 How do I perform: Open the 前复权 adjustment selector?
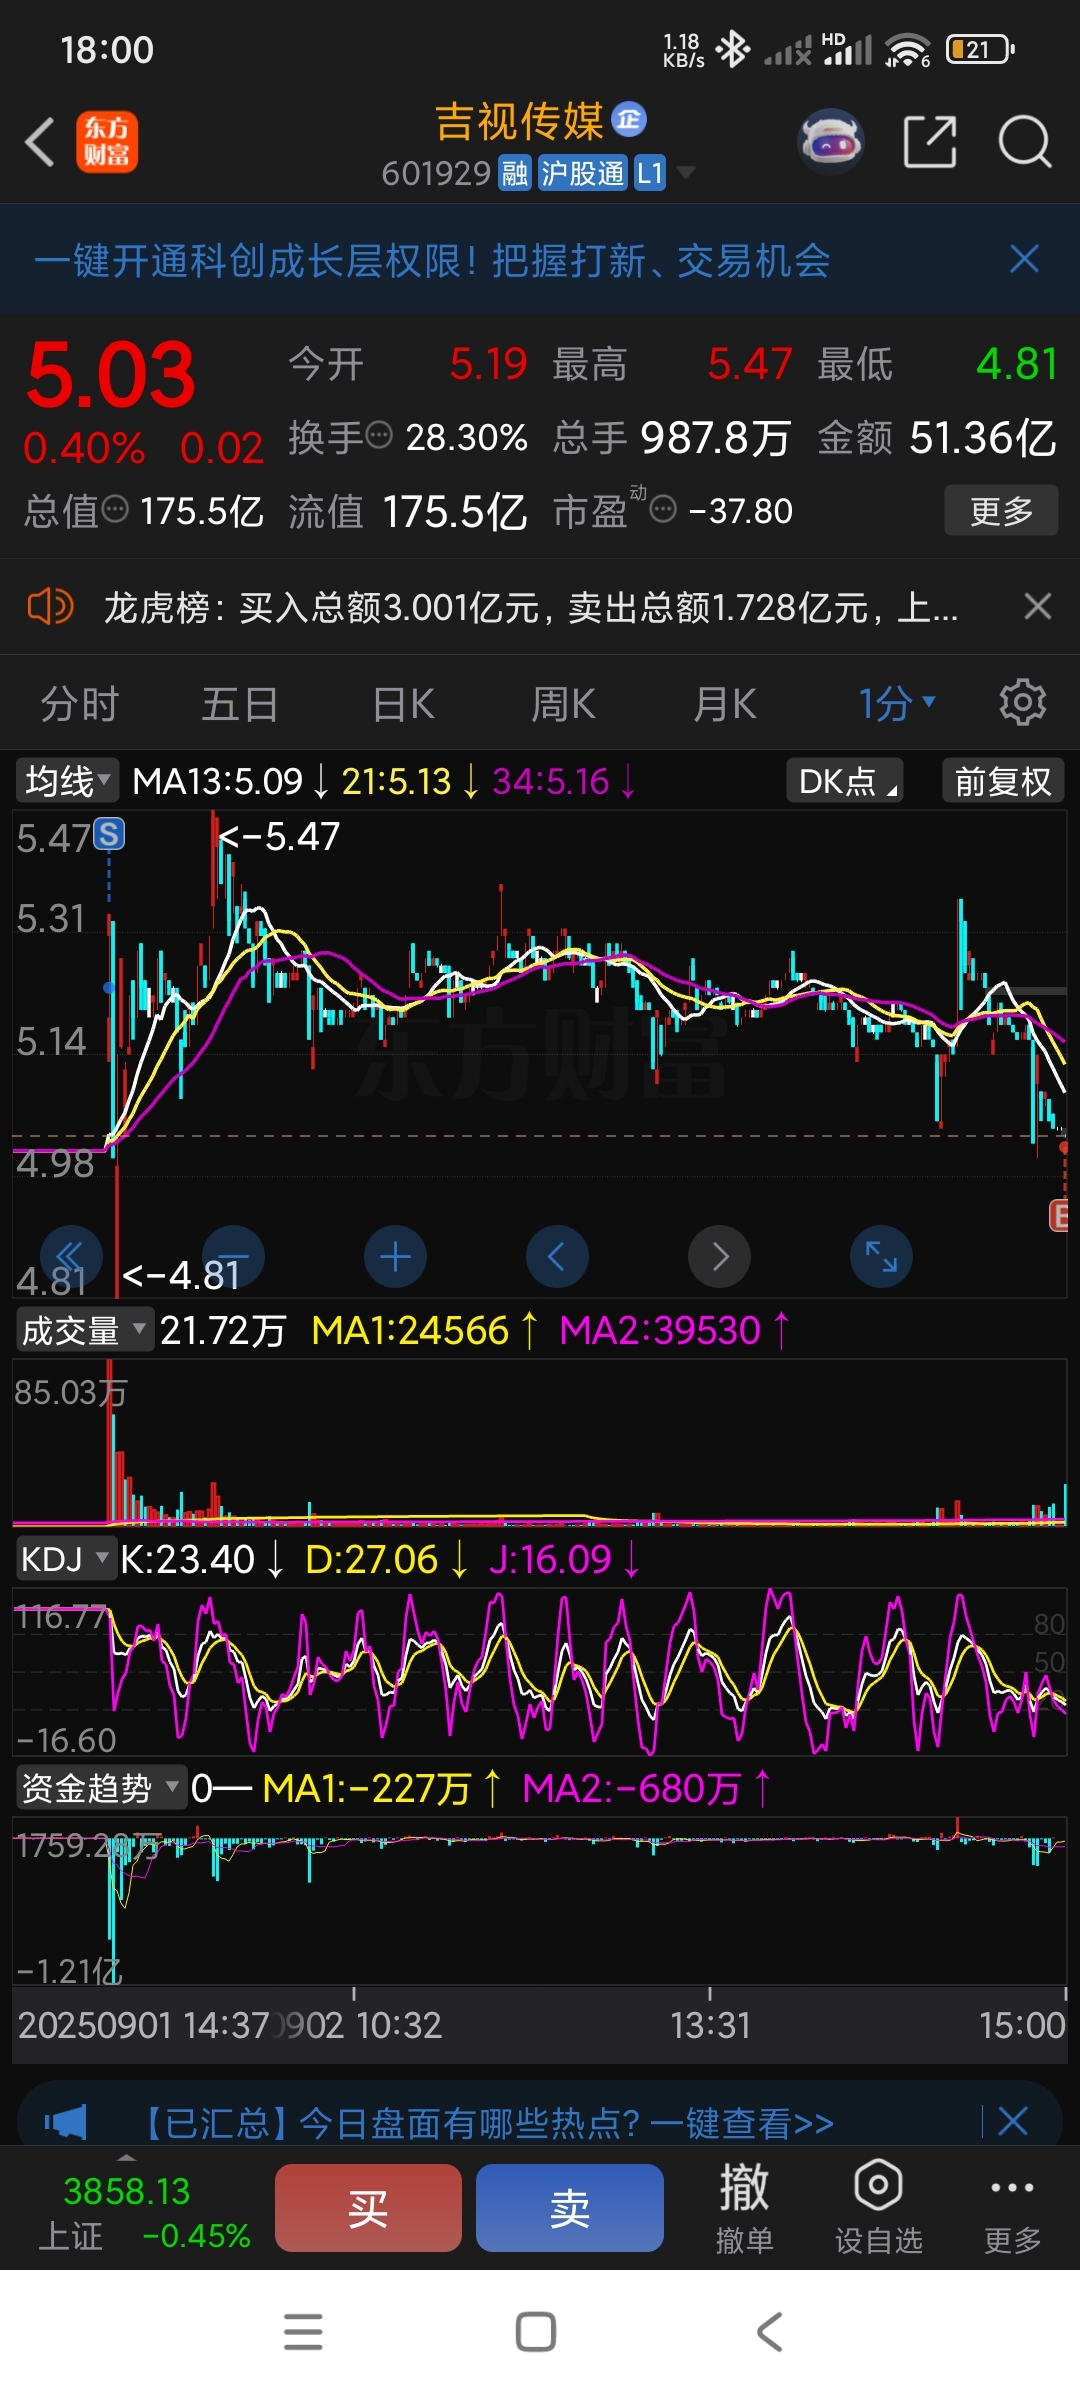click(1003, 781)
